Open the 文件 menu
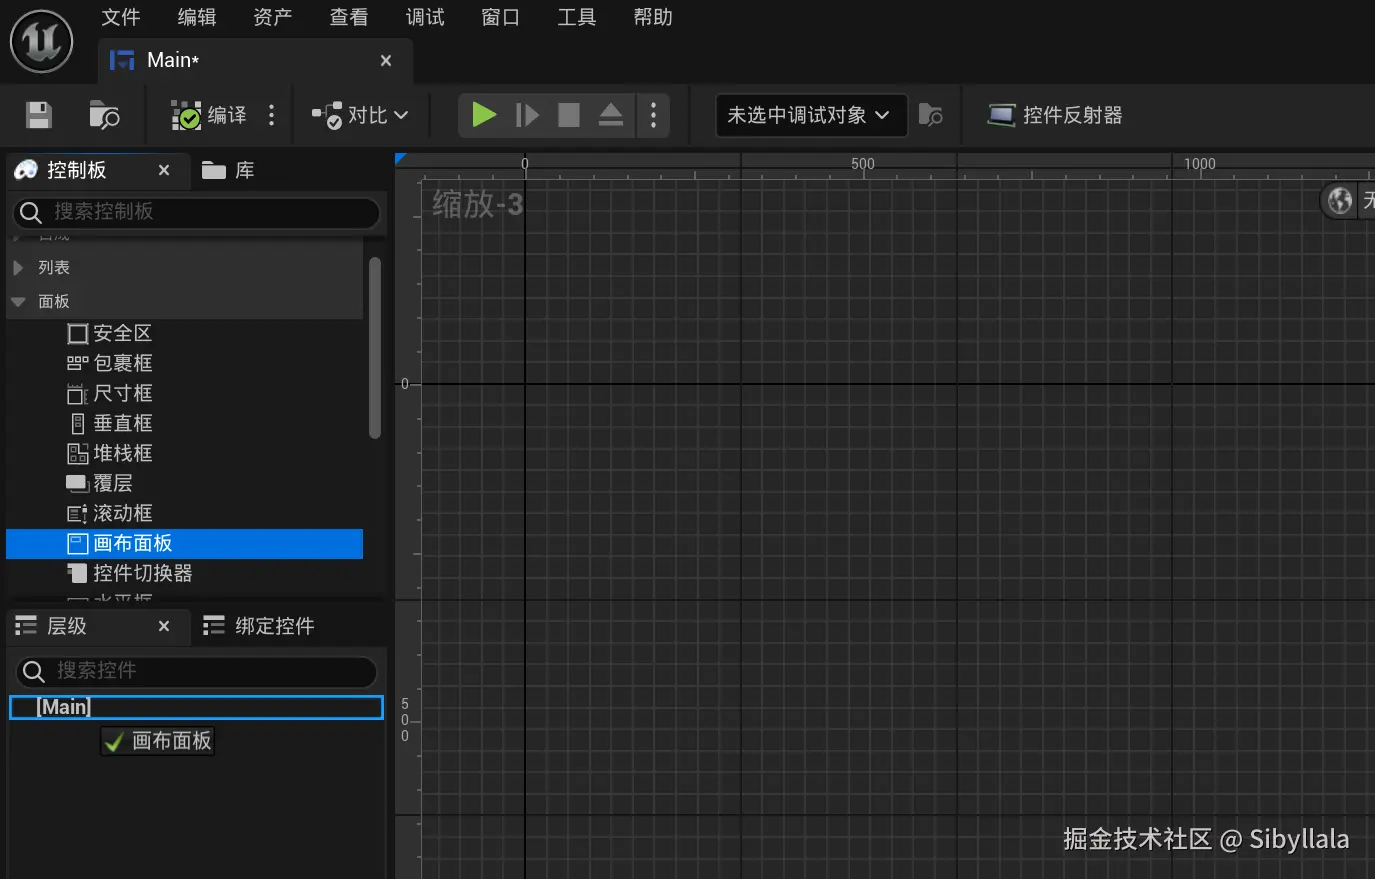 pos(121,17)
